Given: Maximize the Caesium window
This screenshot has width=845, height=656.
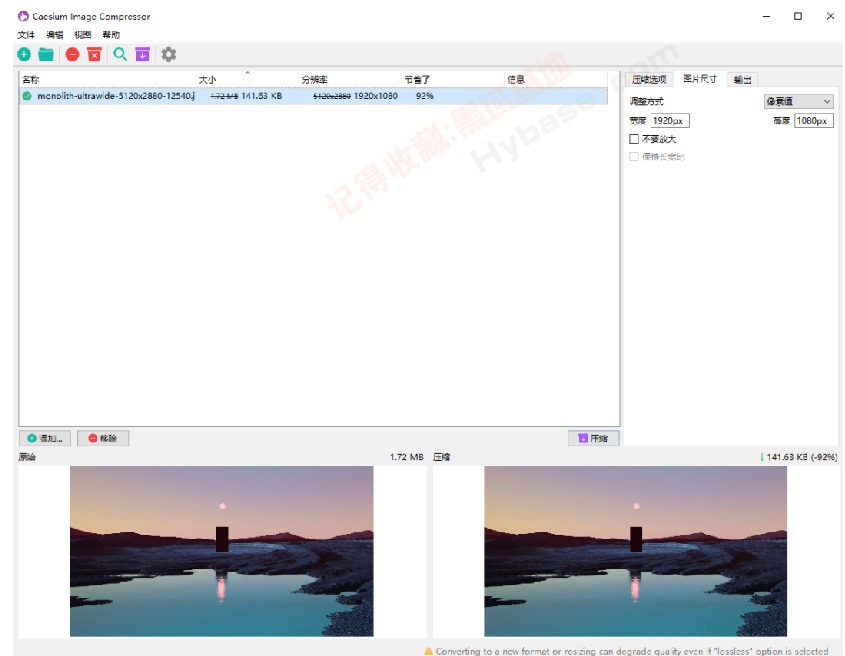Looking at the screenshot, I should pos(798,16).
